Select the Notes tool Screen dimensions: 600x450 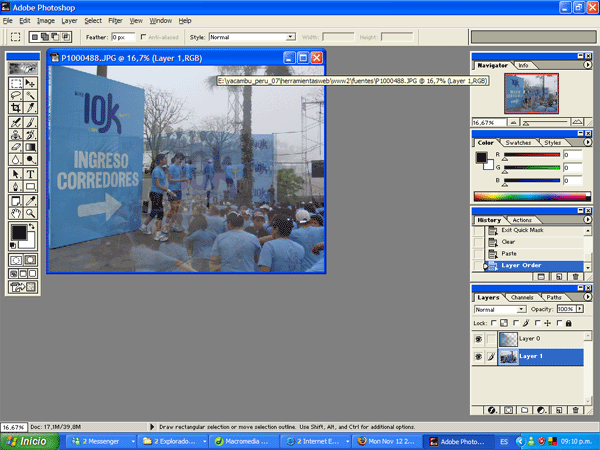[x=16, y=201]
